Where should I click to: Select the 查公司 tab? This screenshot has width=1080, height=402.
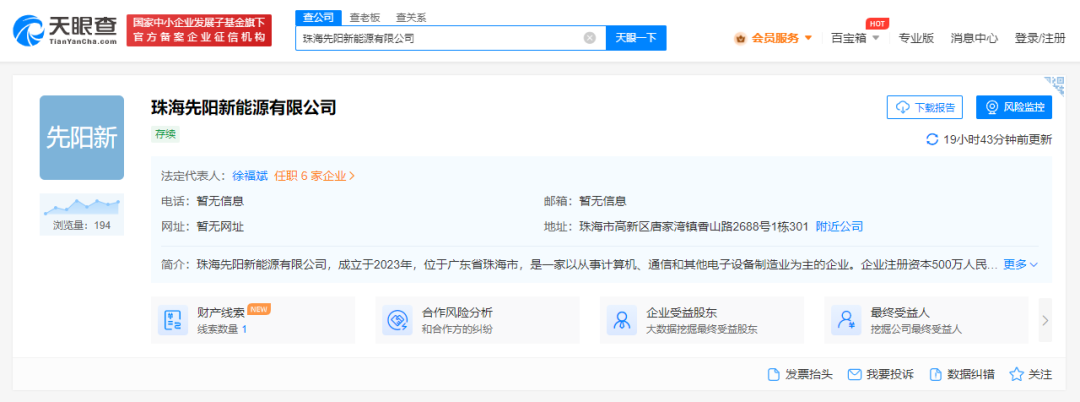(318, 17)
